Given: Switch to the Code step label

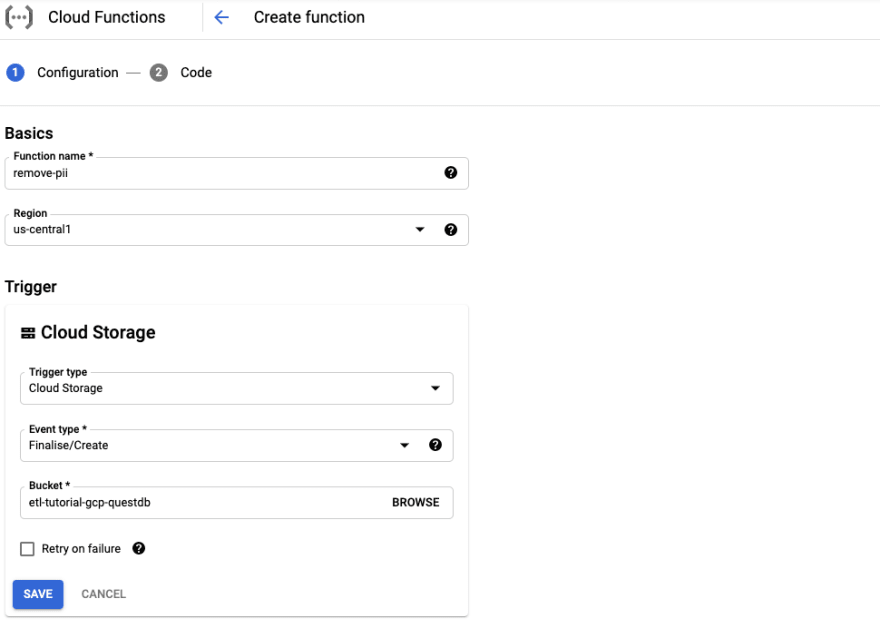Looking at the screenshot, I should tap(196, 72).
